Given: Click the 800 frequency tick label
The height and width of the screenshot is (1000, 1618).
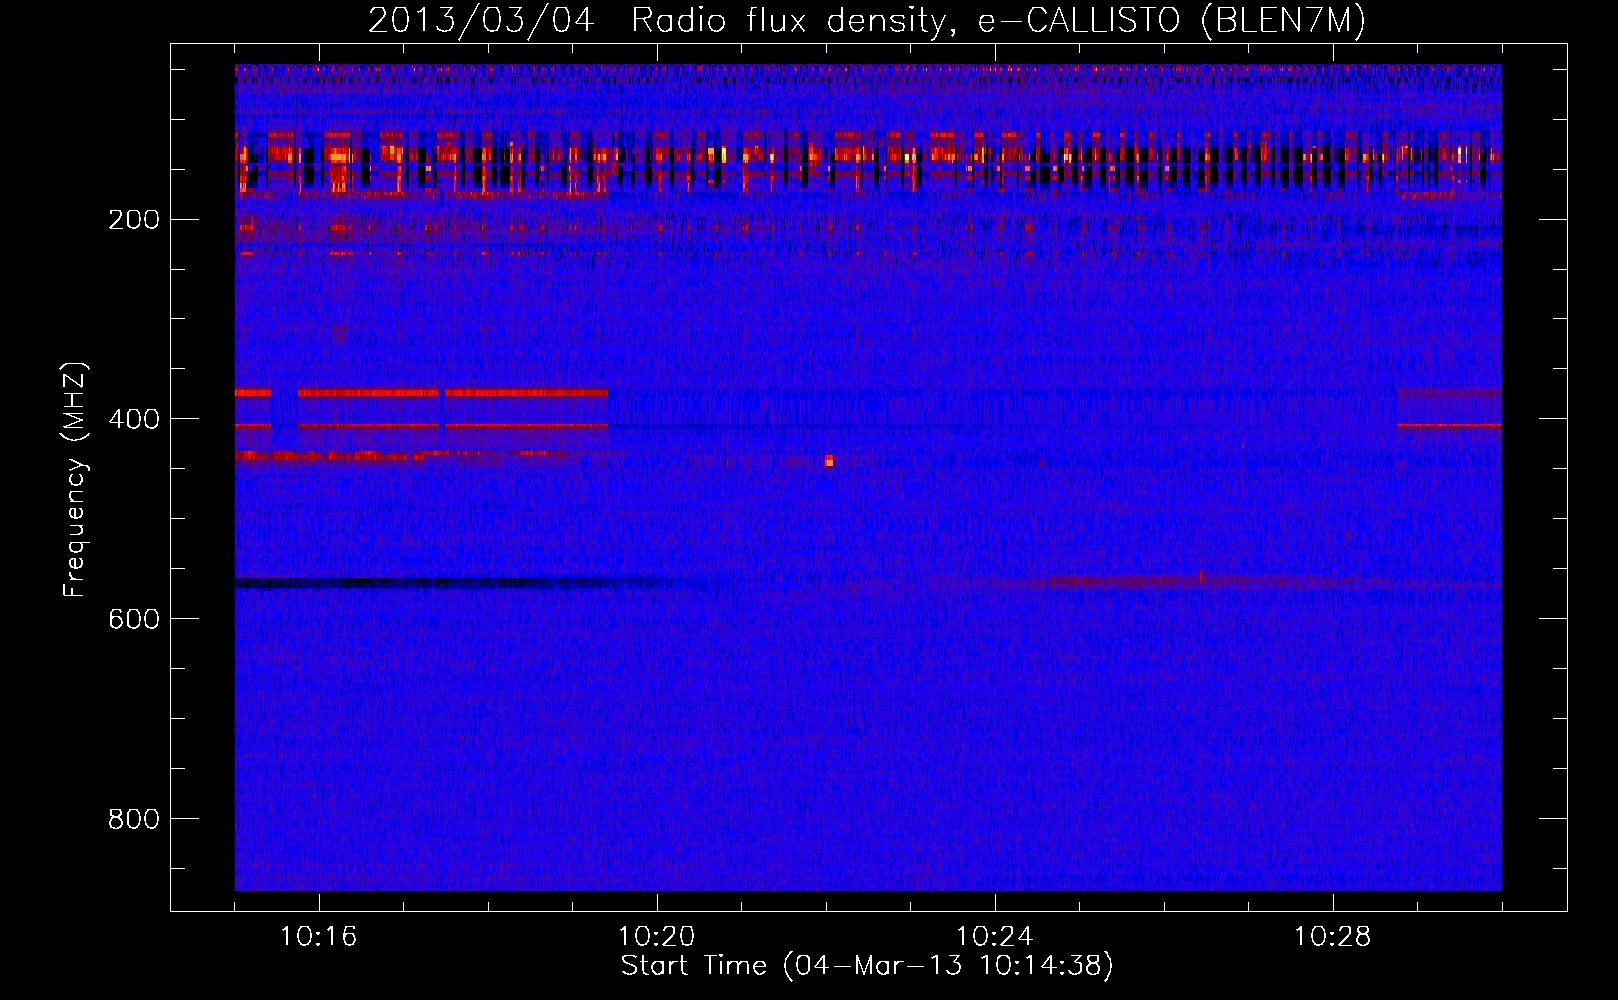Looking at the screenshot, I should coord(134,819).
